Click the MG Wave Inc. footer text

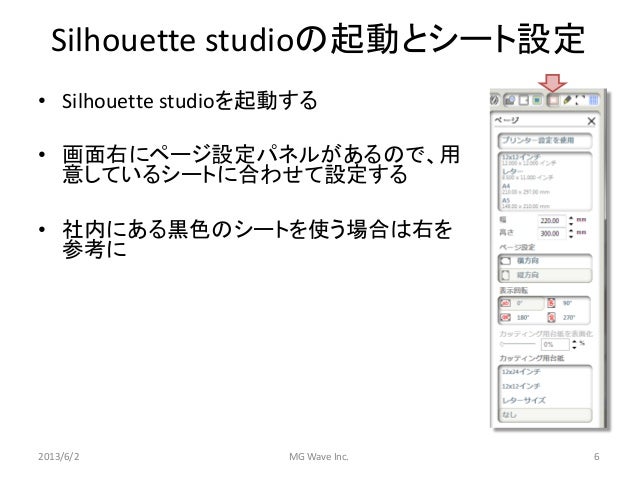[319, 457]
